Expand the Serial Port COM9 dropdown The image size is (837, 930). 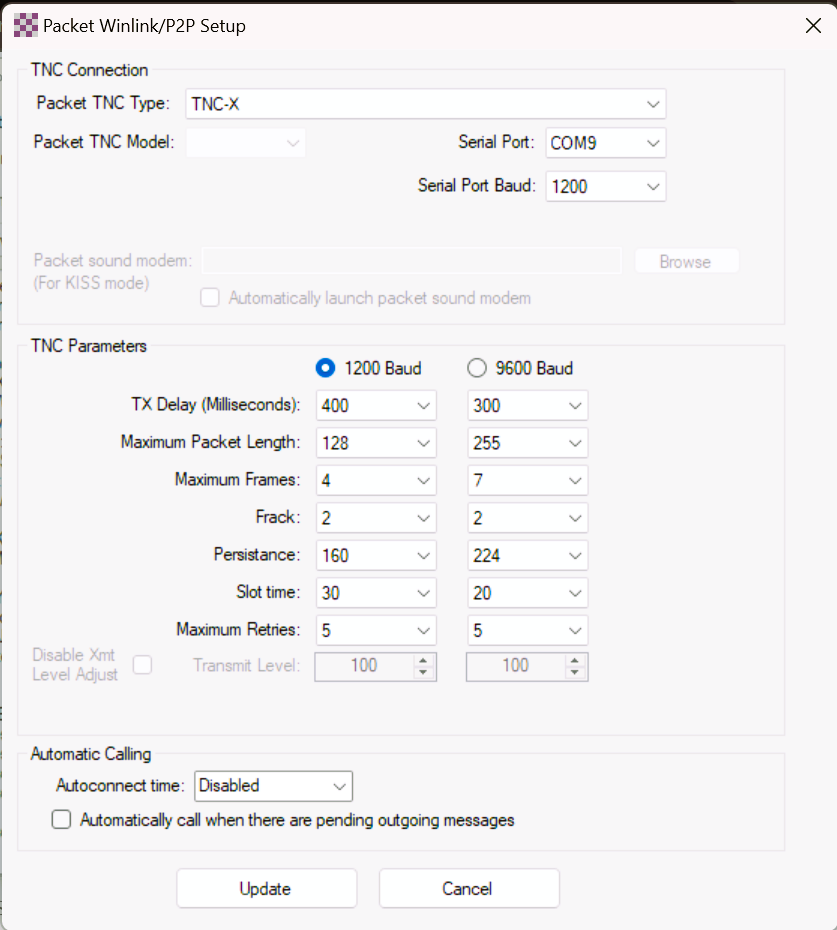click(652, 143)
